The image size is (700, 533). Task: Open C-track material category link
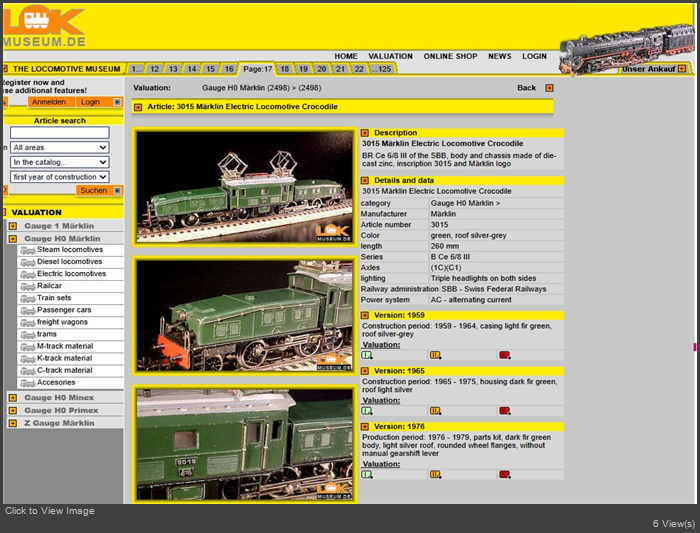point(65,370)
